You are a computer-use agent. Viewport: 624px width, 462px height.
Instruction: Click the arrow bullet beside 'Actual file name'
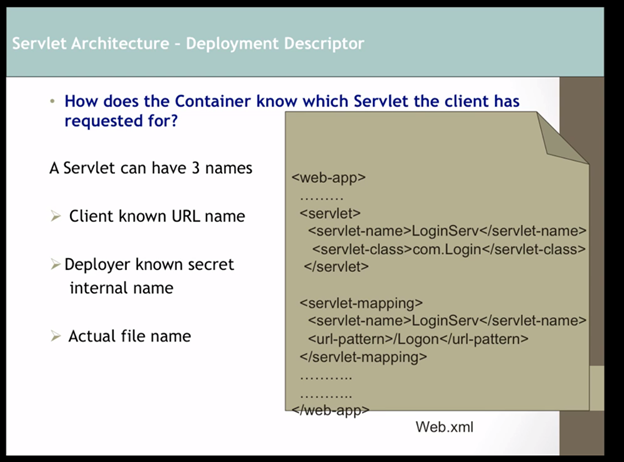point(56,336)
